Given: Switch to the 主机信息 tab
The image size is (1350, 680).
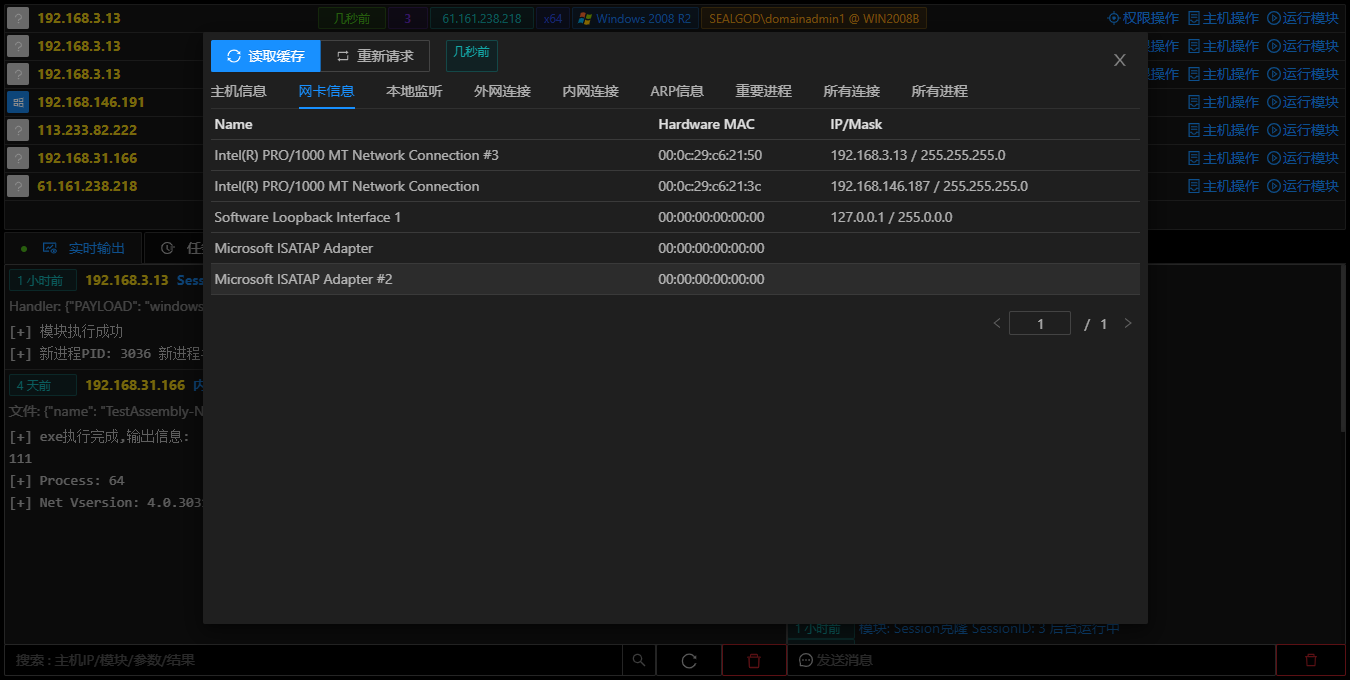Looking at the screenshot, I should [239, 91].
